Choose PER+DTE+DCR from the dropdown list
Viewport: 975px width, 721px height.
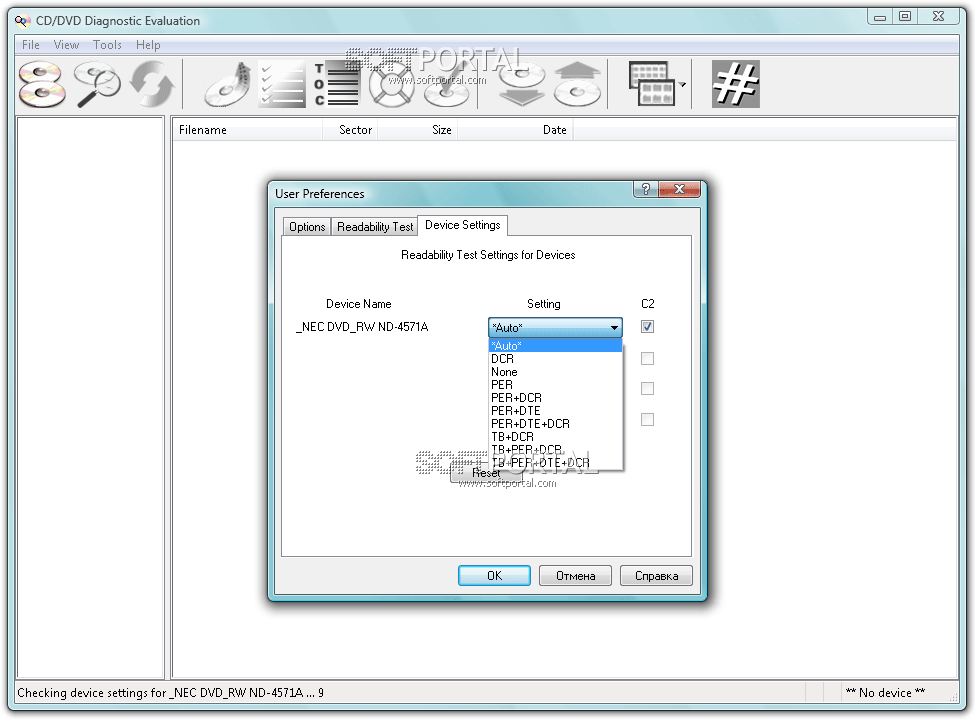click(x=530, y=424)
